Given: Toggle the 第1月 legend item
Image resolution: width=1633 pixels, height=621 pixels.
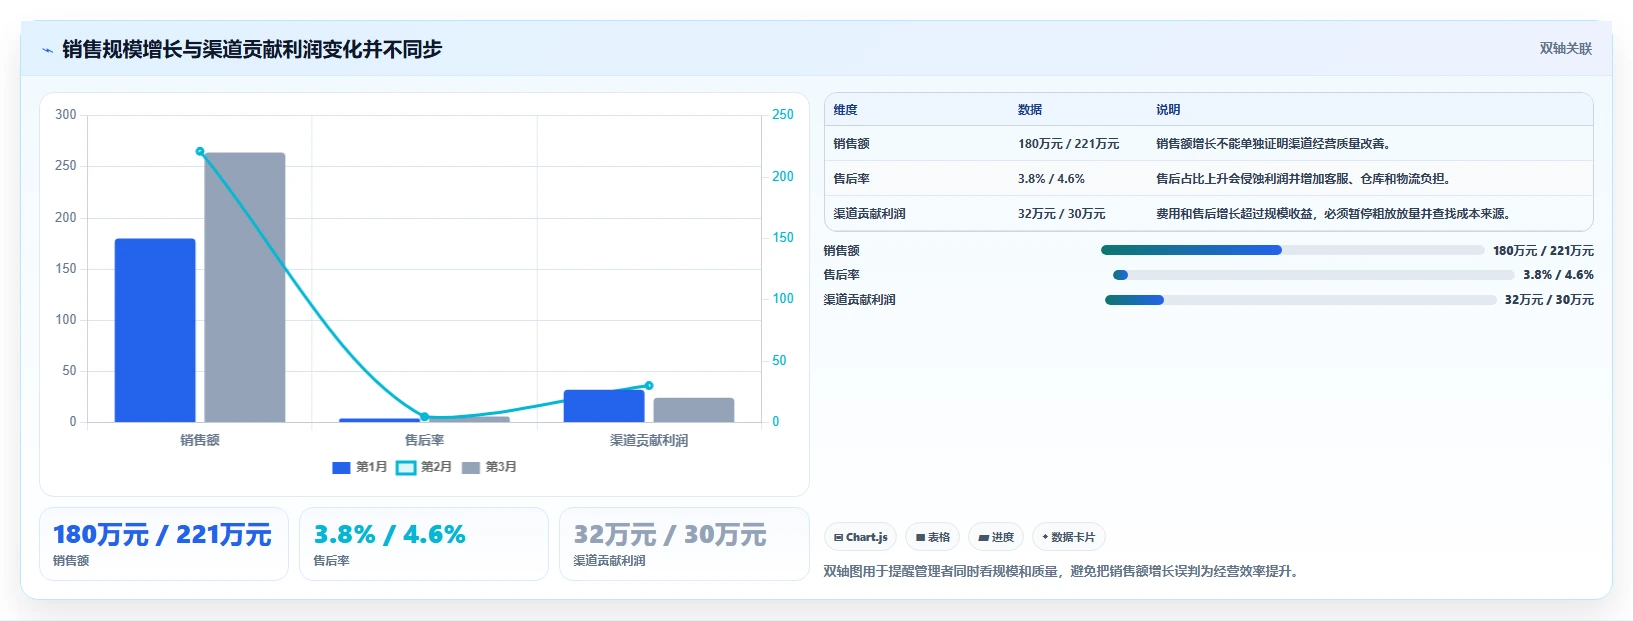Looking at the screenshot, I should [359, 467].
